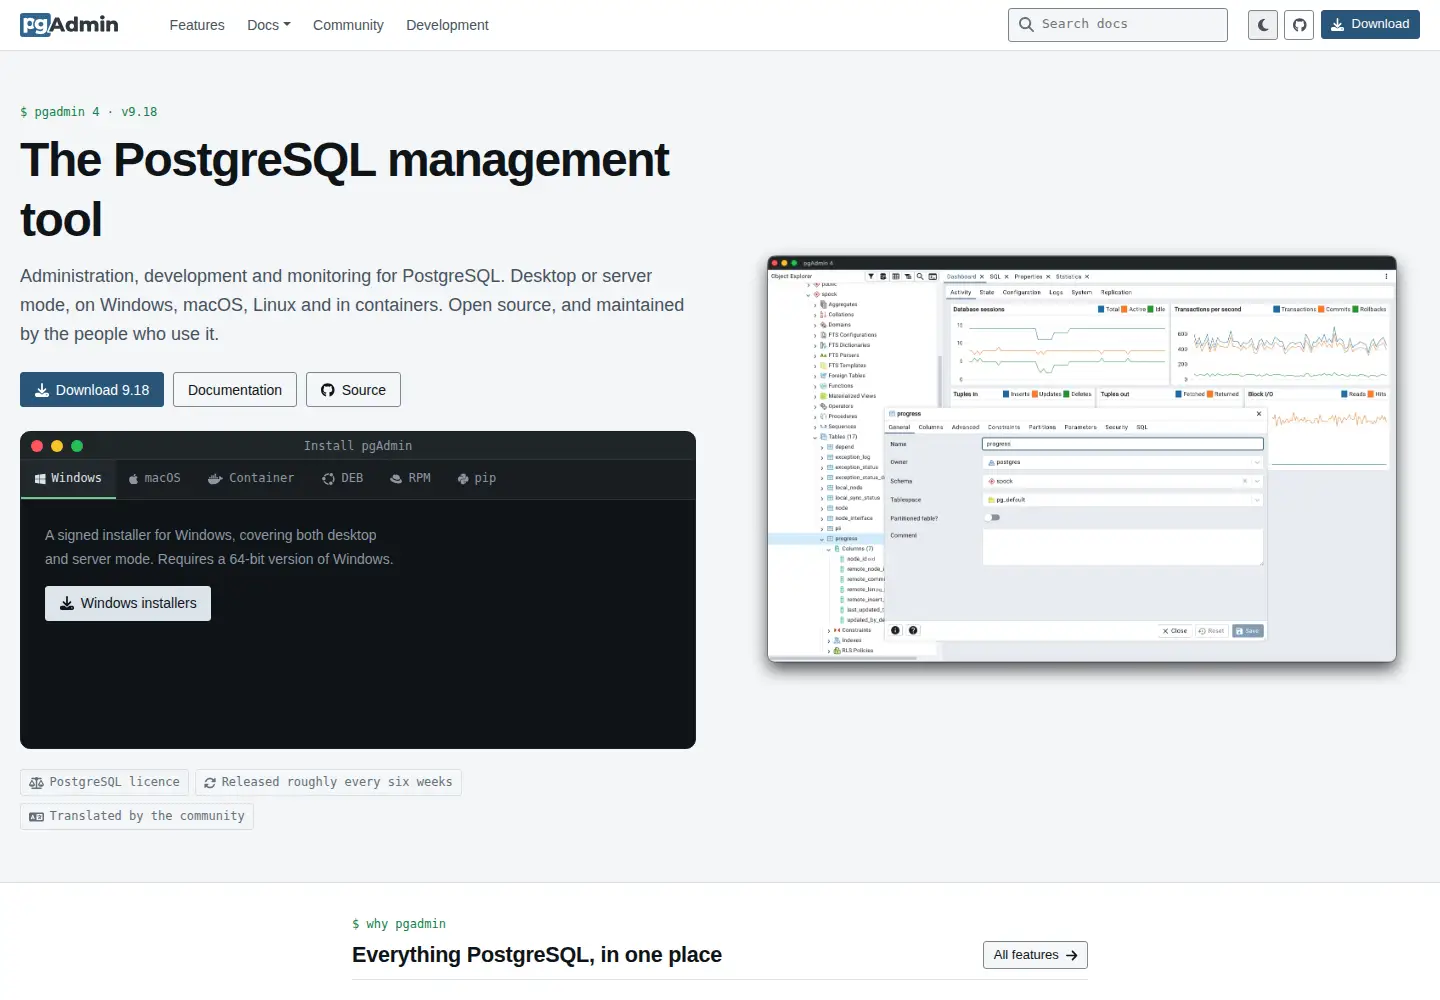Click the Download 9.18 button
This screenshot has width=1440, height=1000.
92,390
